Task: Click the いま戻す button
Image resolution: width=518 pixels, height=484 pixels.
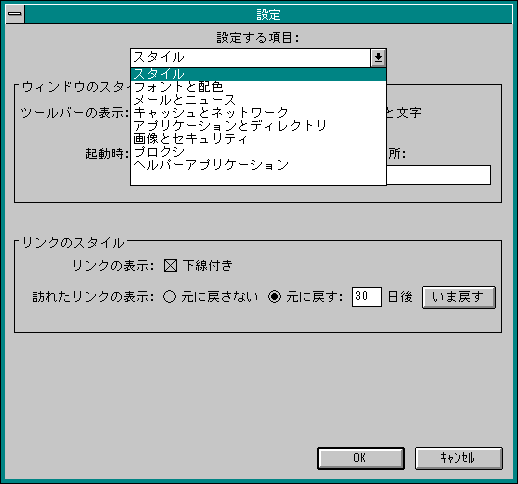Action: click(459, 297)
